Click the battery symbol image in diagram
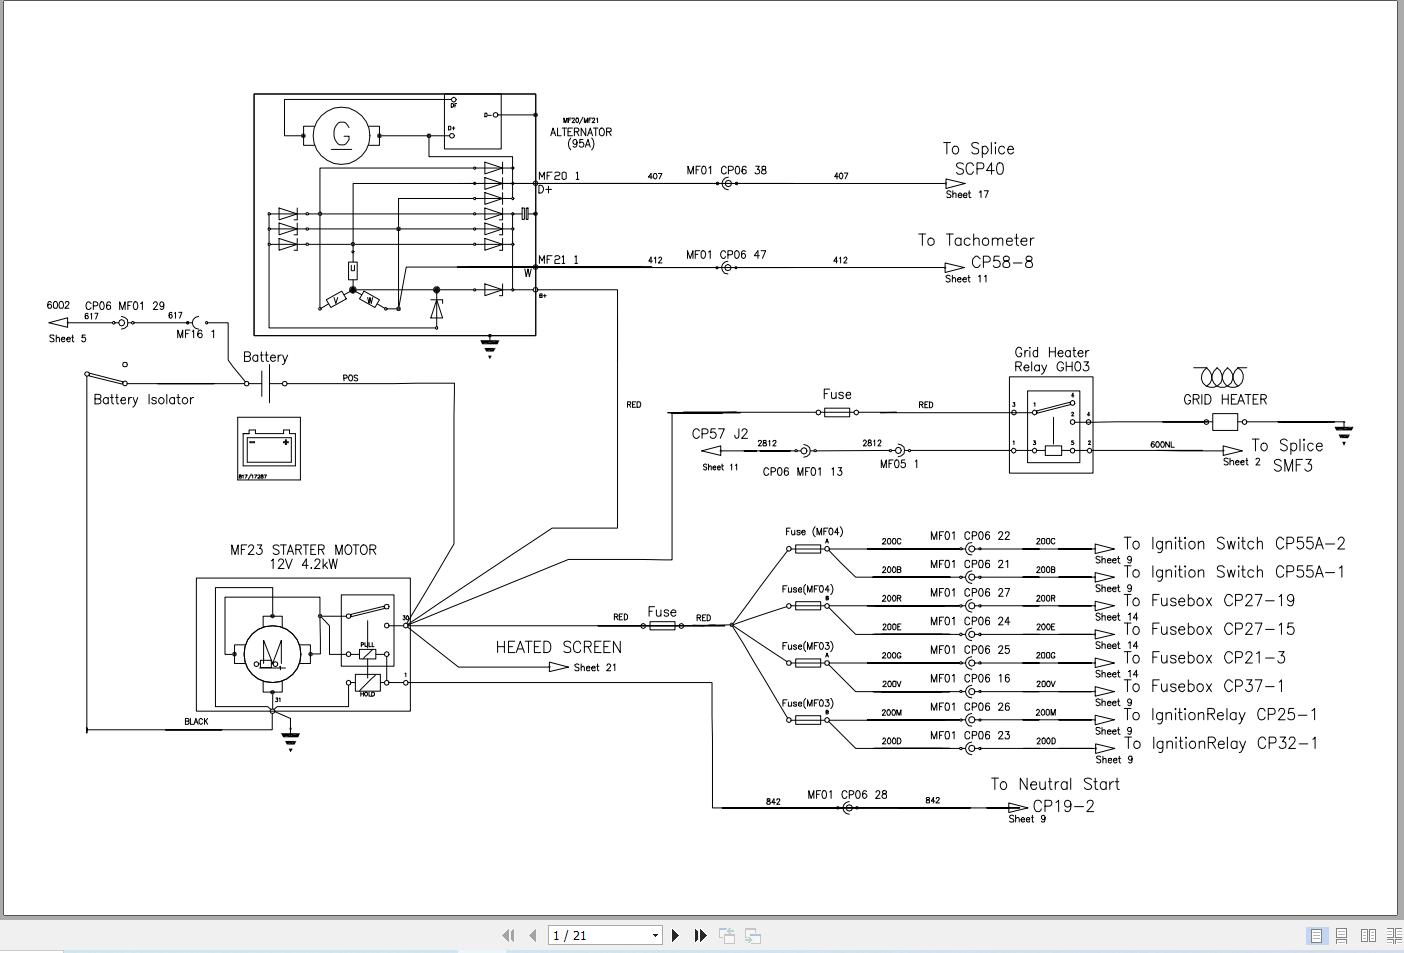Viewport: 1404px width, 953px height. point(269,448)
